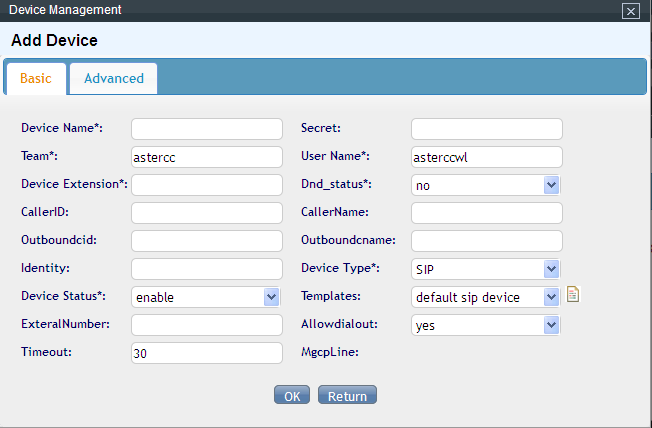Close the Device Management dialog
This screenshot has height=428, width=652.
tap(630, 11)
